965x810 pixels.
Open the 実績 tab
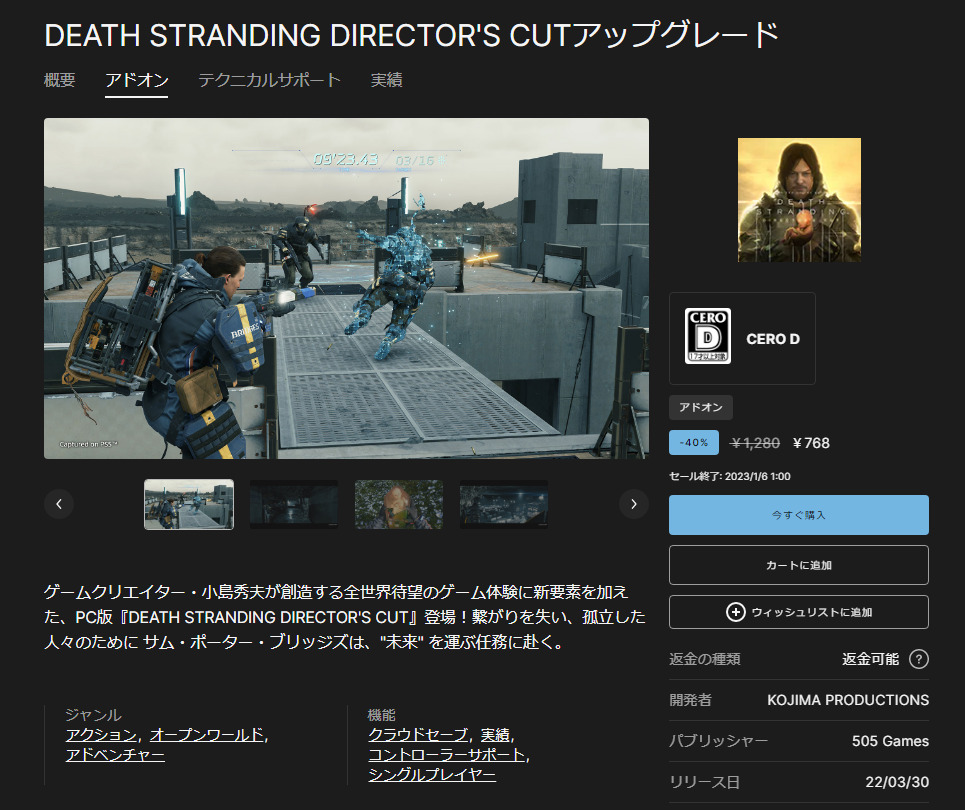(386, 80)
